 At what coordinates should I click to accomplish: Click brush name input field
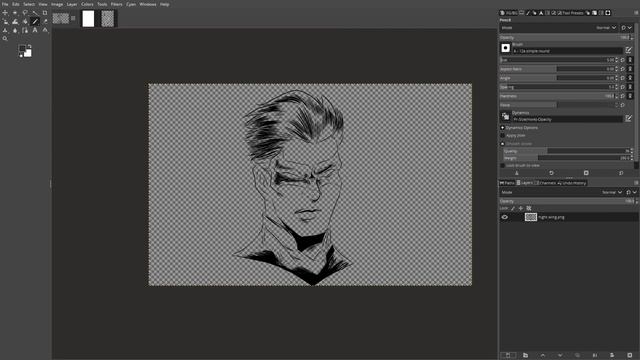point(567,51)
